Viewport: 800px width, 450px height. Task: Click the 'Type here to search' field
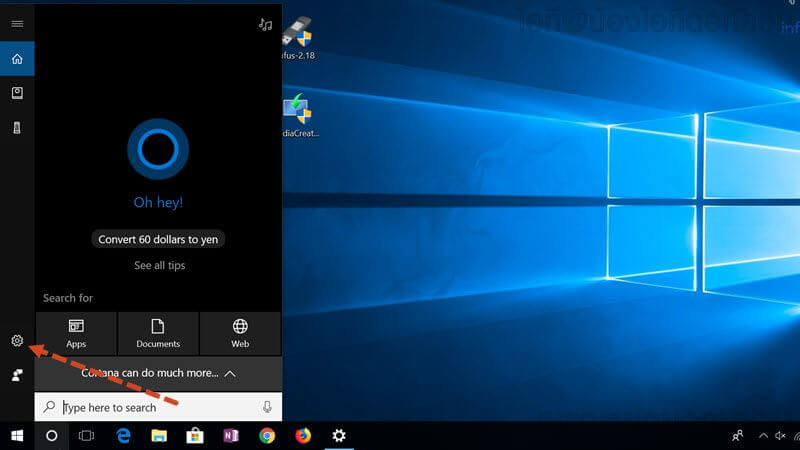click(x=158, y=407)
